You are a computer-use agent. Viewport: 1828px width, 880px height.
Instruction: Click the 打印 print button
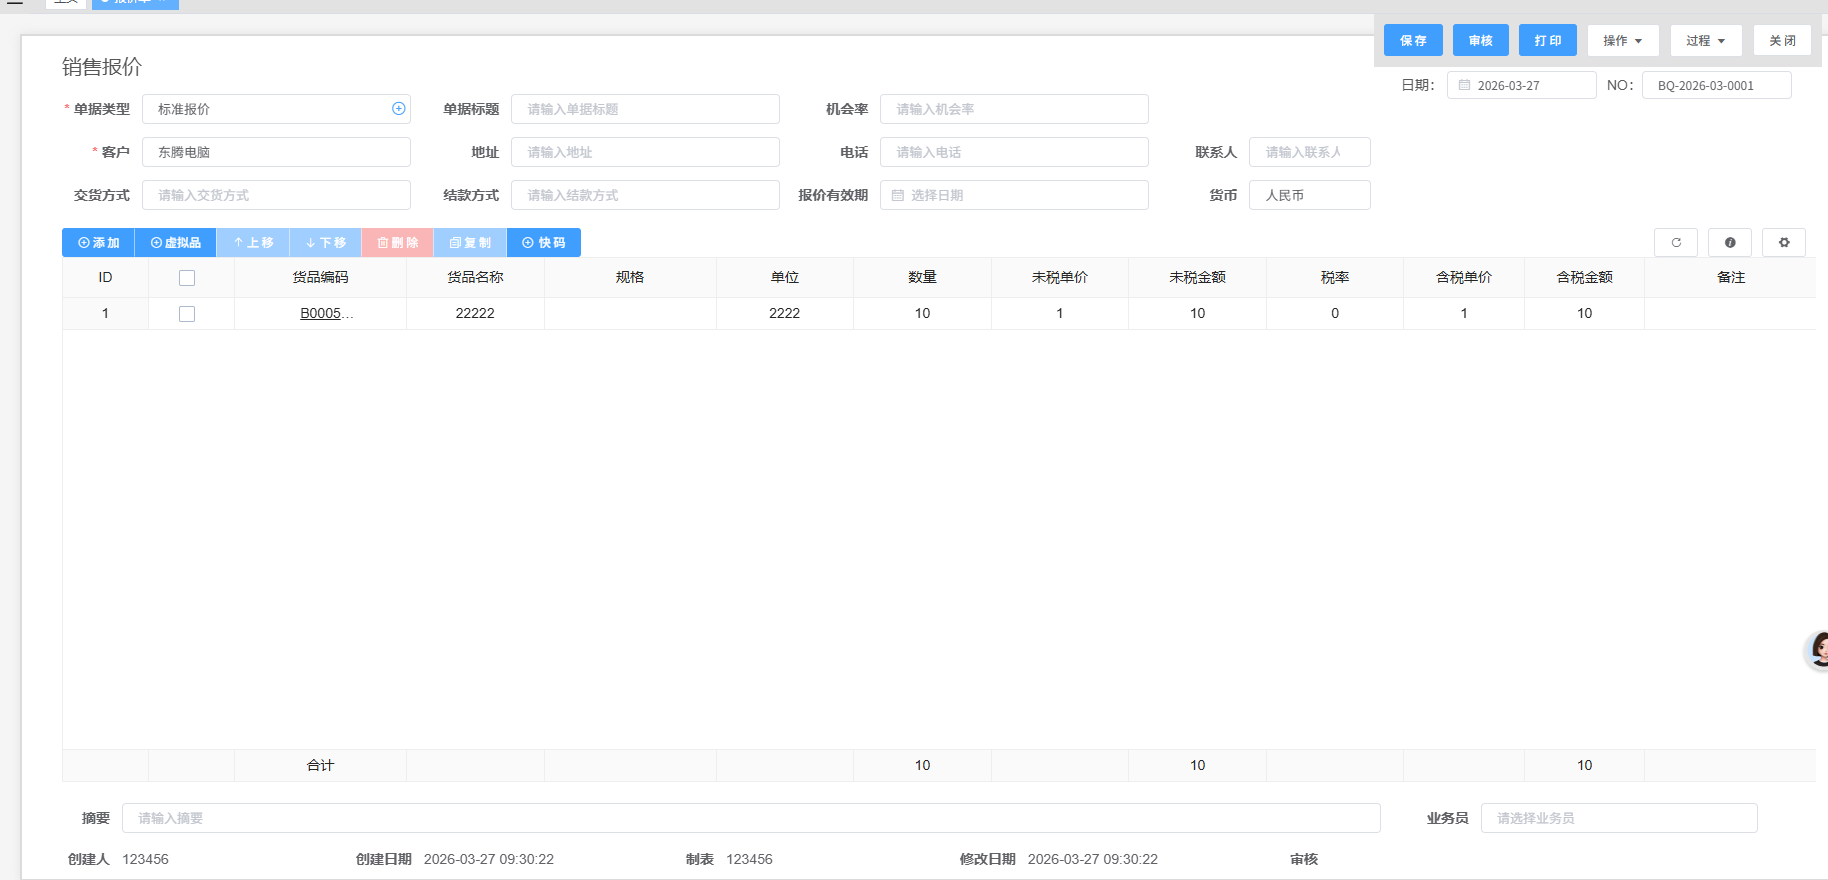point(1547,41)
